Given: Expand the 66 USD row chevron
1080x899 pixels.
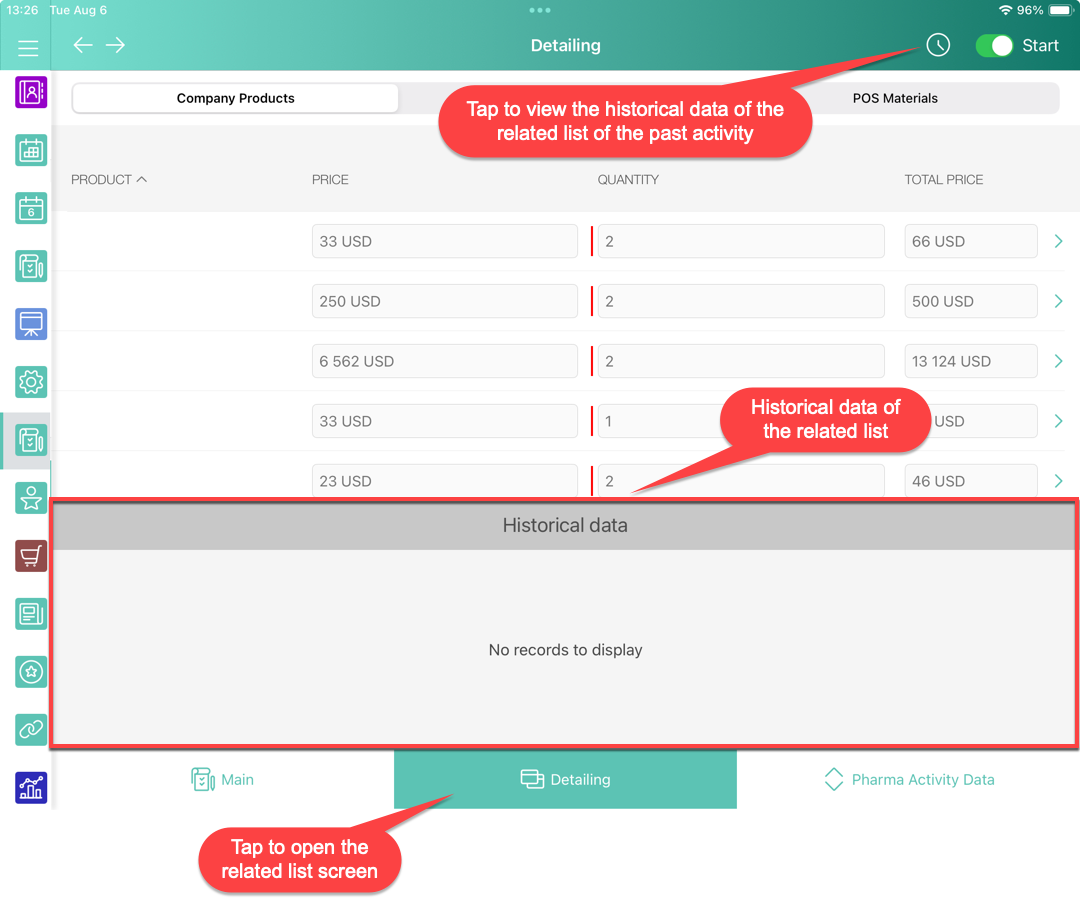Looking at the screenshot, I should point(1058,241).
